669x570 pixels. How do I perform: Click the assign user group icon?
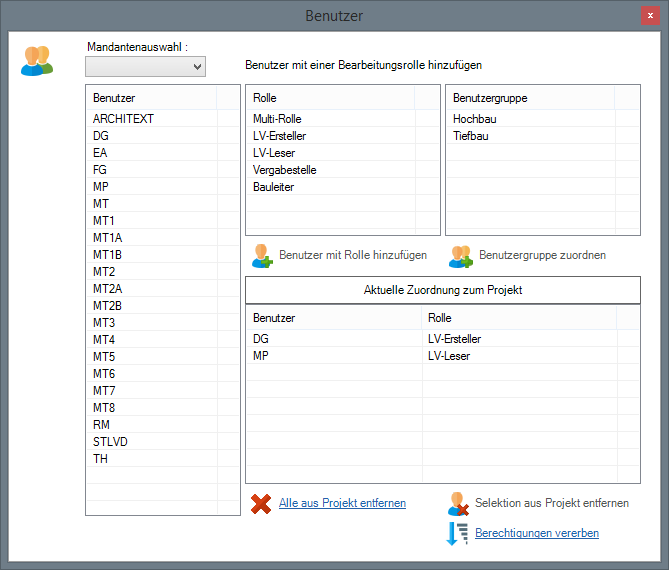point(461,256)
